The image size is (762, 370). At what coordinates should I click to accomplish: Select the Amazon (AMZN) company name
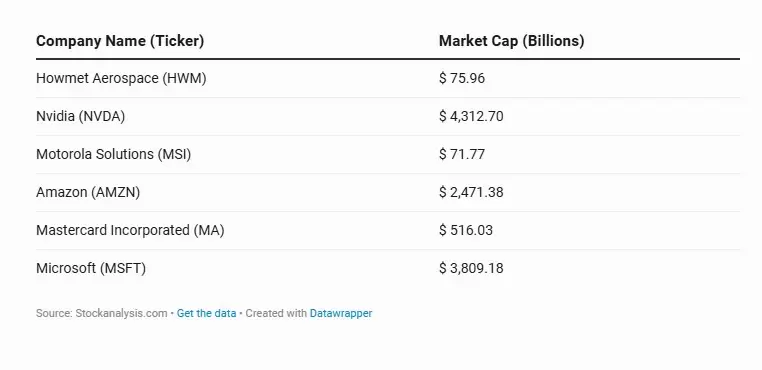click(88, 192)
